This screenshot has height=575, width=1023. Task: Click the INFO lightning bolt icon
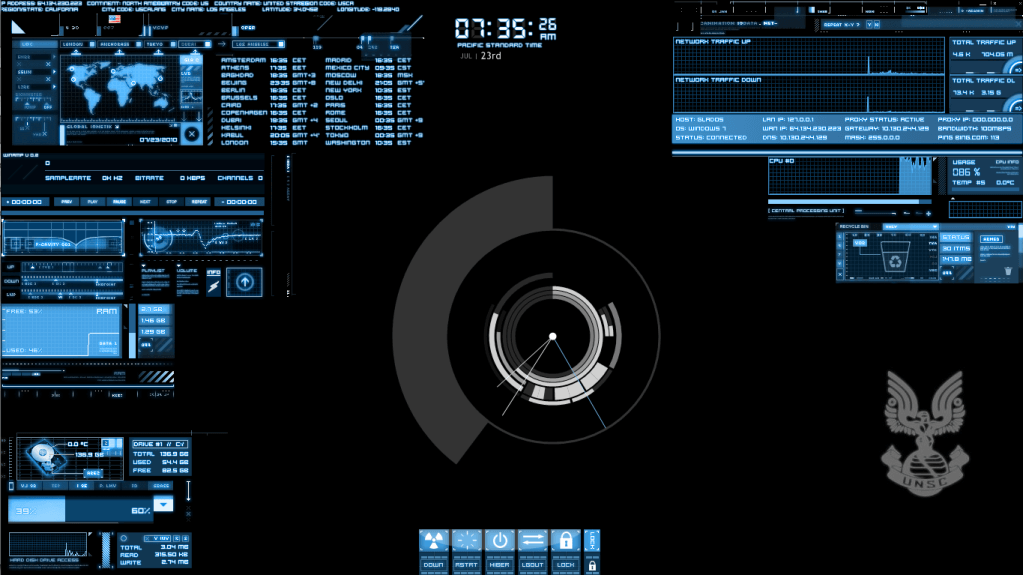[x=213, y=287]
